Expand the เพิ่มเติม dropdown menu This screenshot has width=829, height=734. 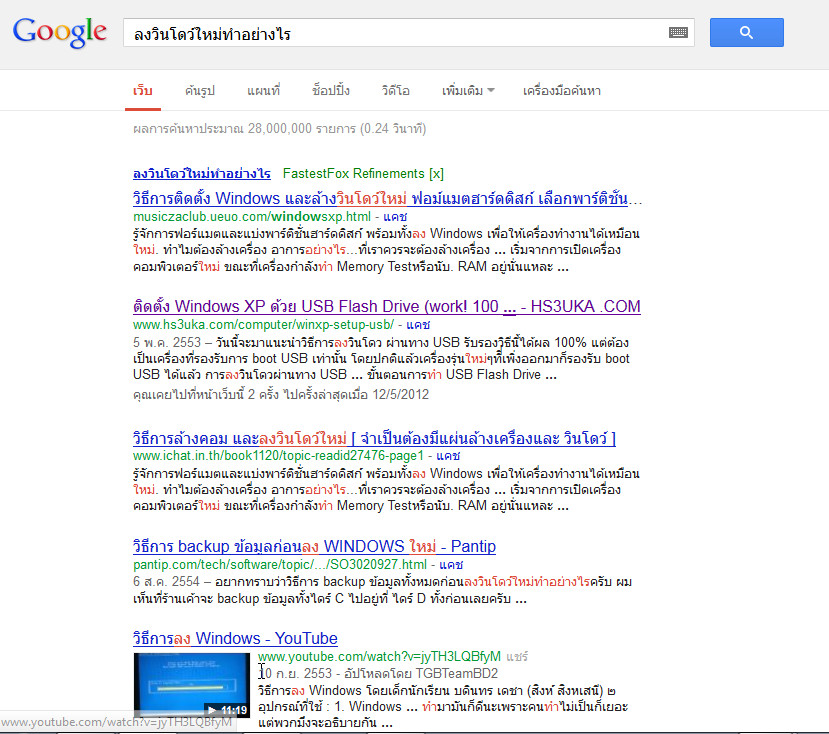[468, 90]
